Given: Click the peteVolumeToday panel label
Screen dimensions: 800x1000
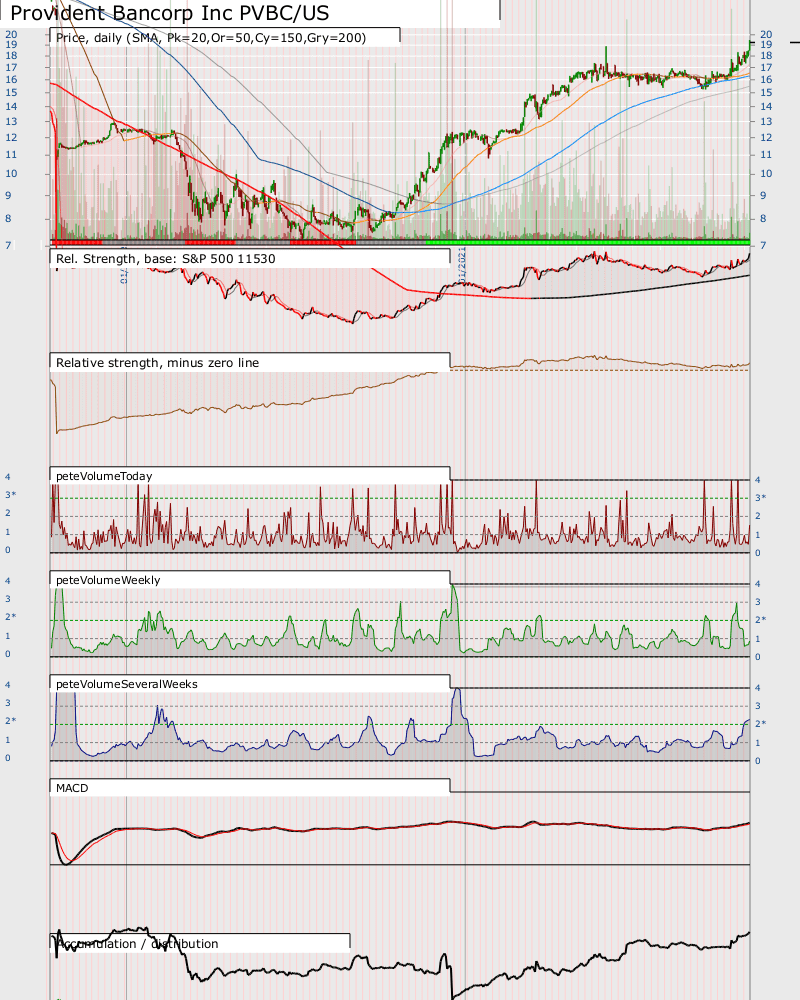Looking at the screenshot, I should point(104,476).
